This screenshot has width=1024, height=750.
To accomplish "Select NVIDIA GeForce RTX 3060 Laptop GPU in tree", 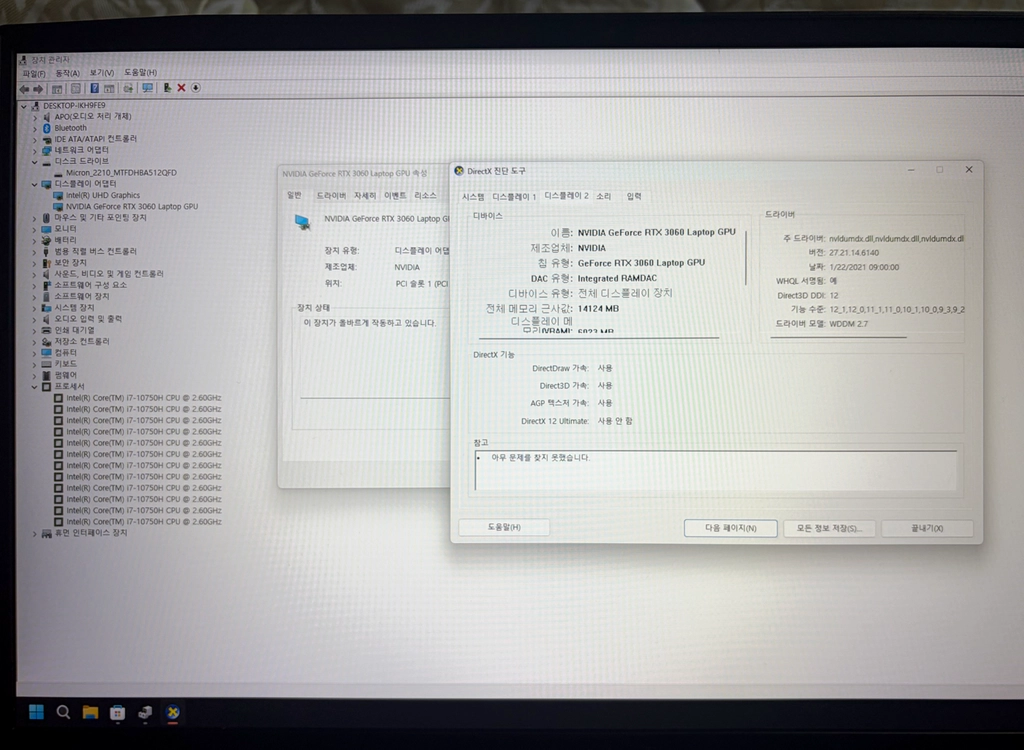I will click(x=132, y=206).
